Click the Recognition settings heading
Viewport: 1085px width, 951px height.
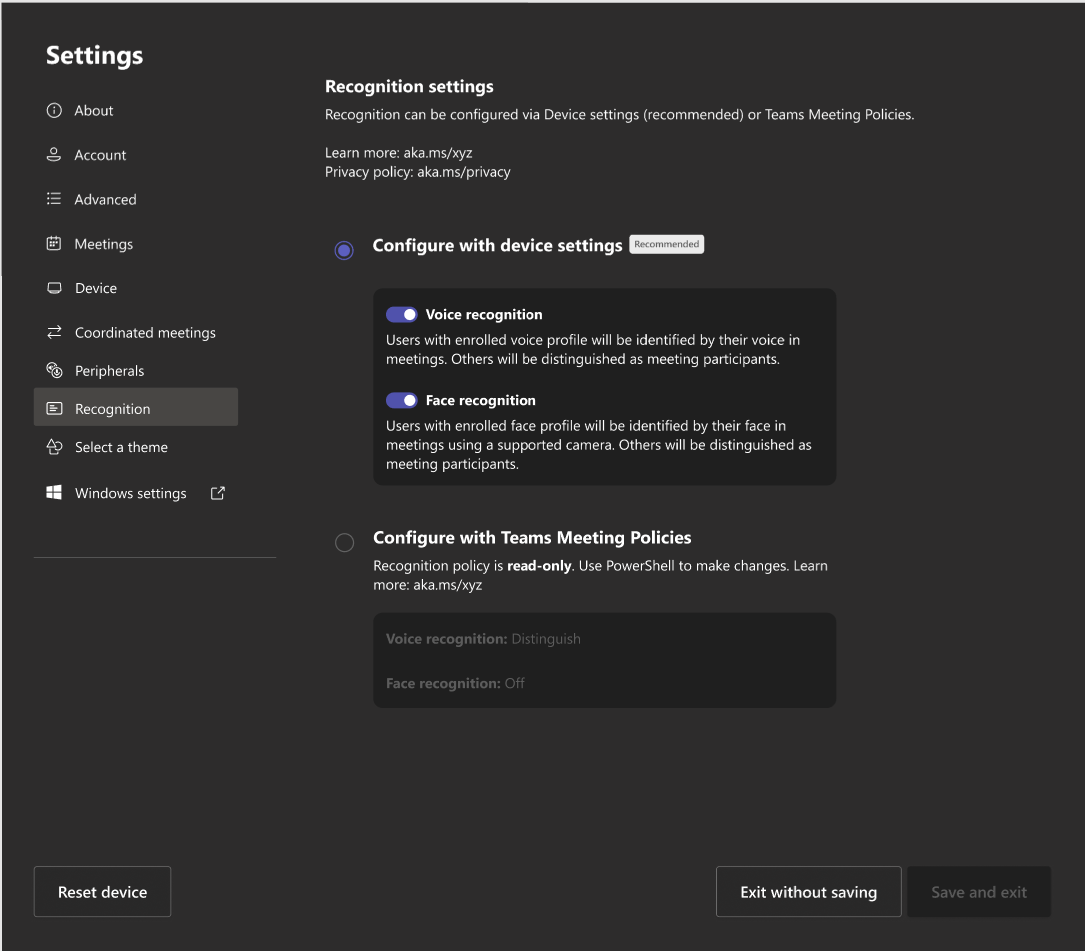point(410,87)
